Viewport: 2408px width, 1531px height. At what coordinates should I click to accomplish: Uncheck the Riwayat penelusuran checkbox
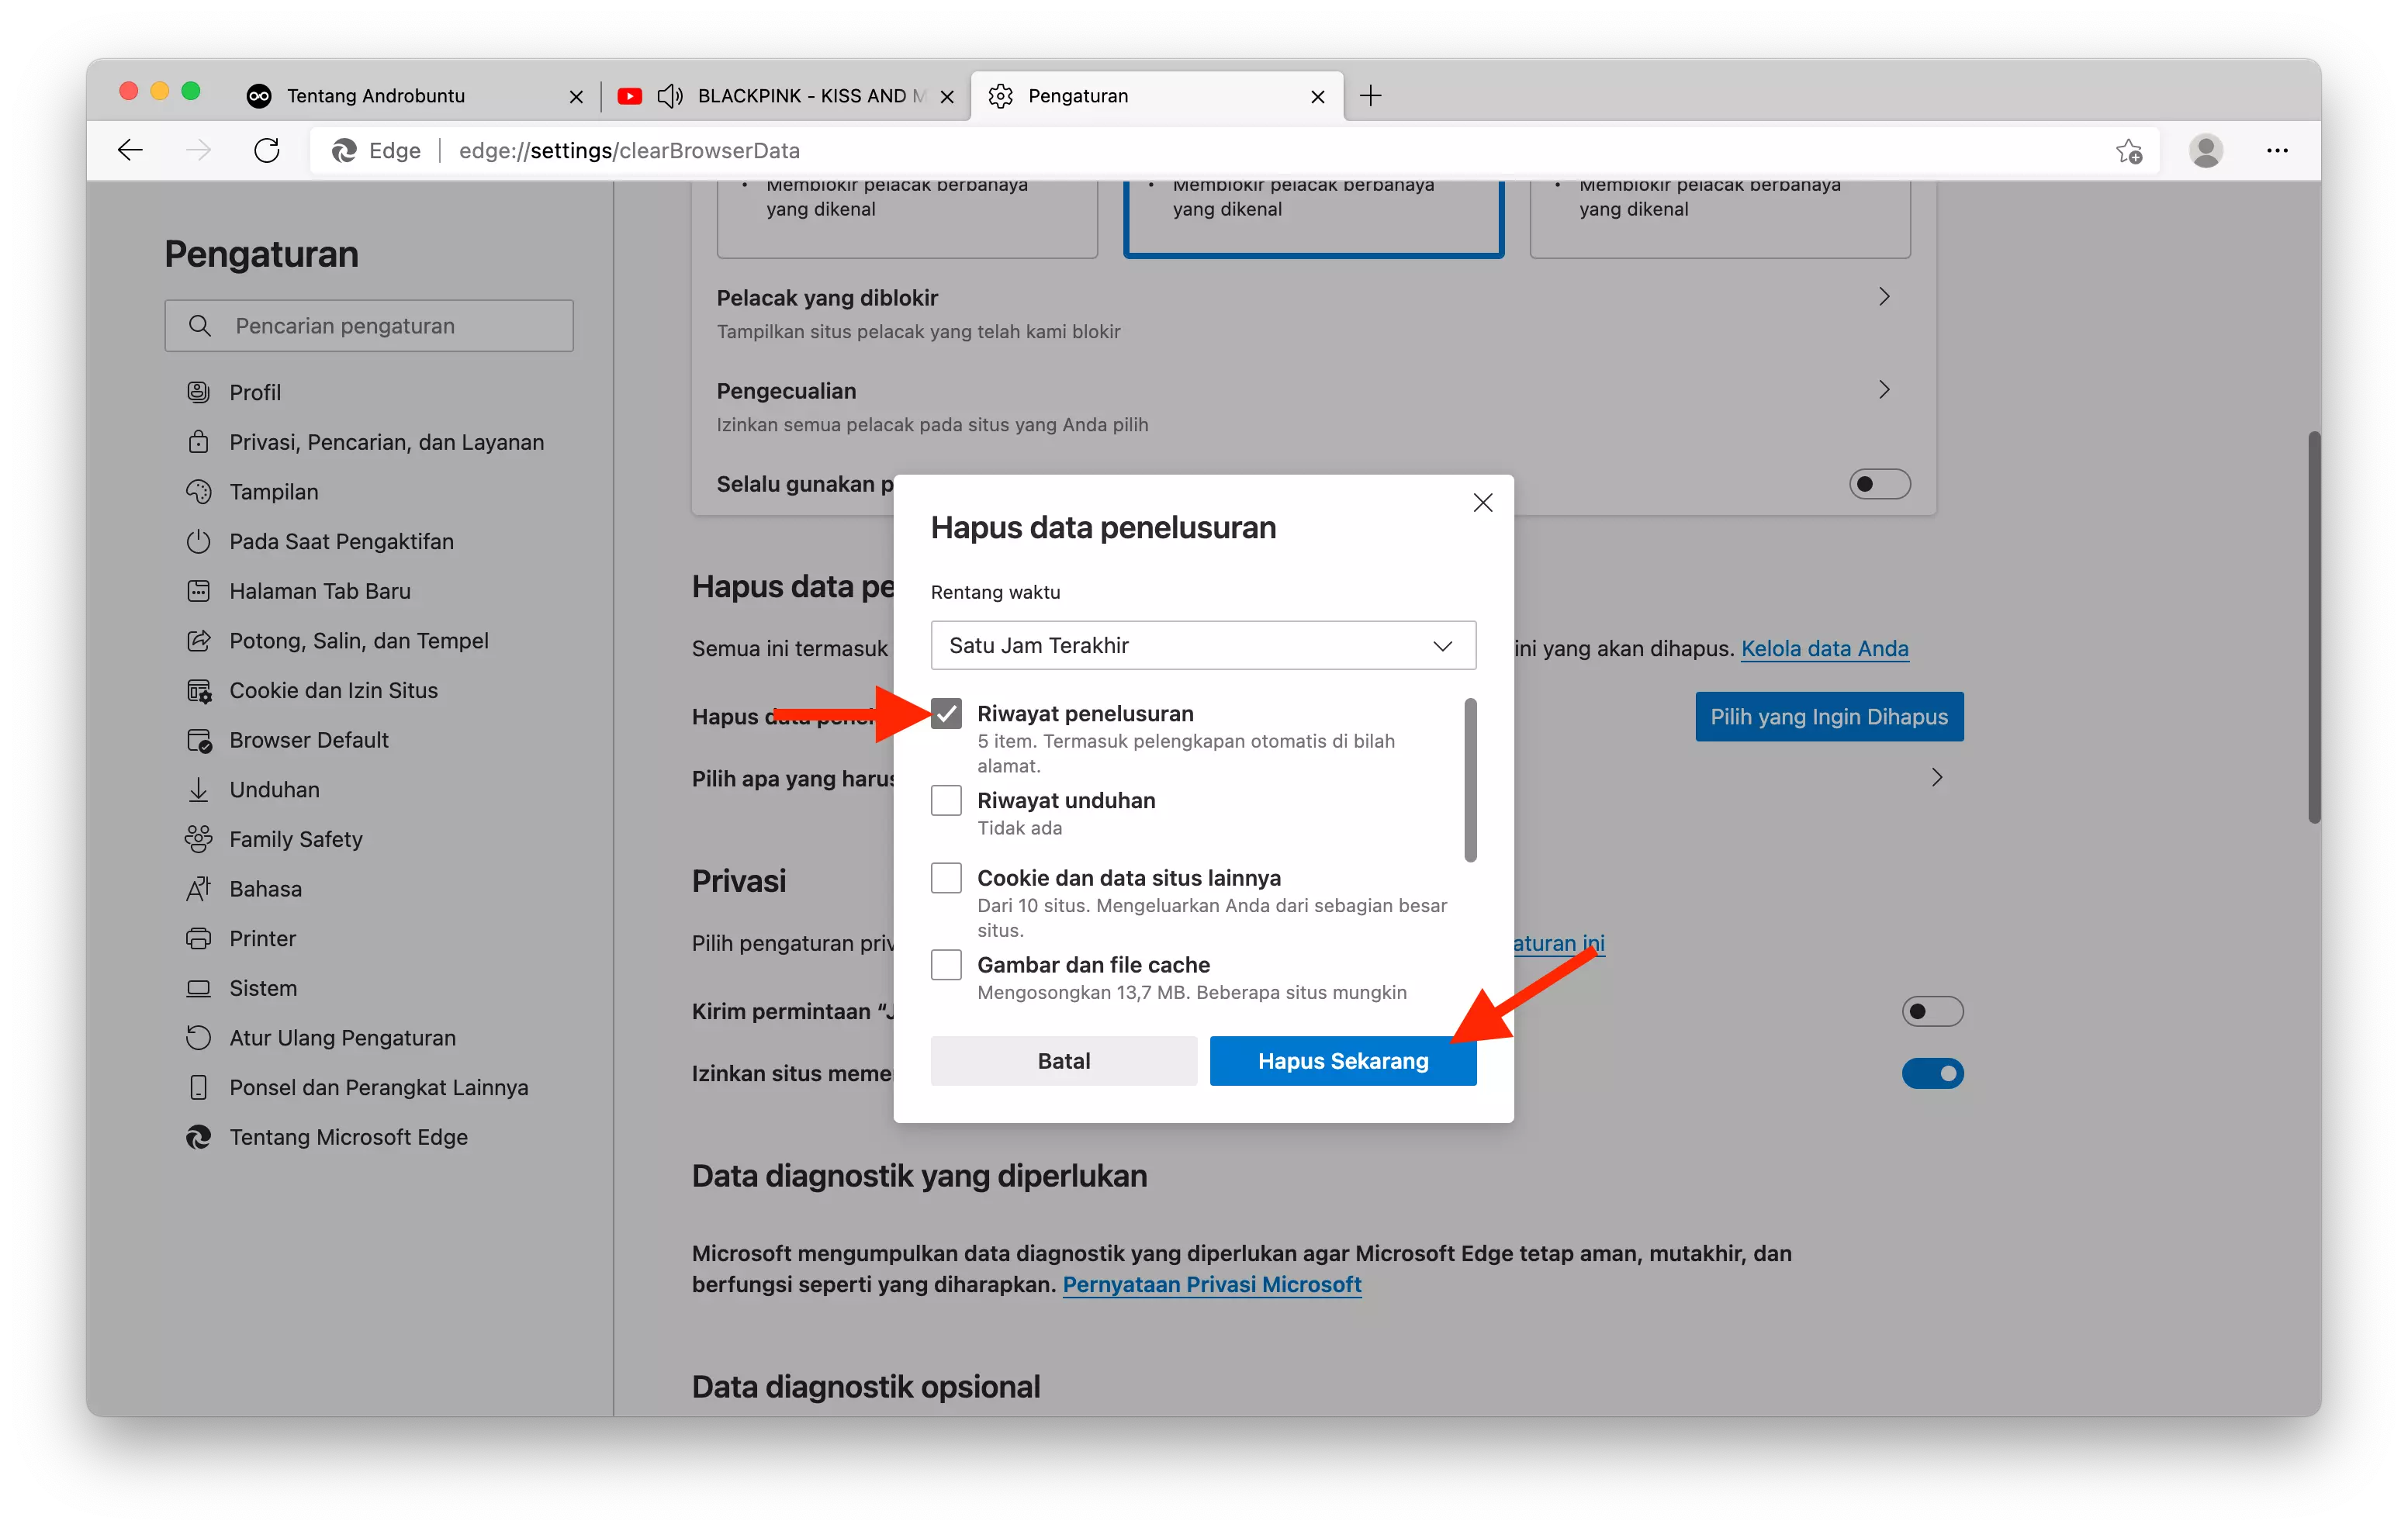[945, 713]
